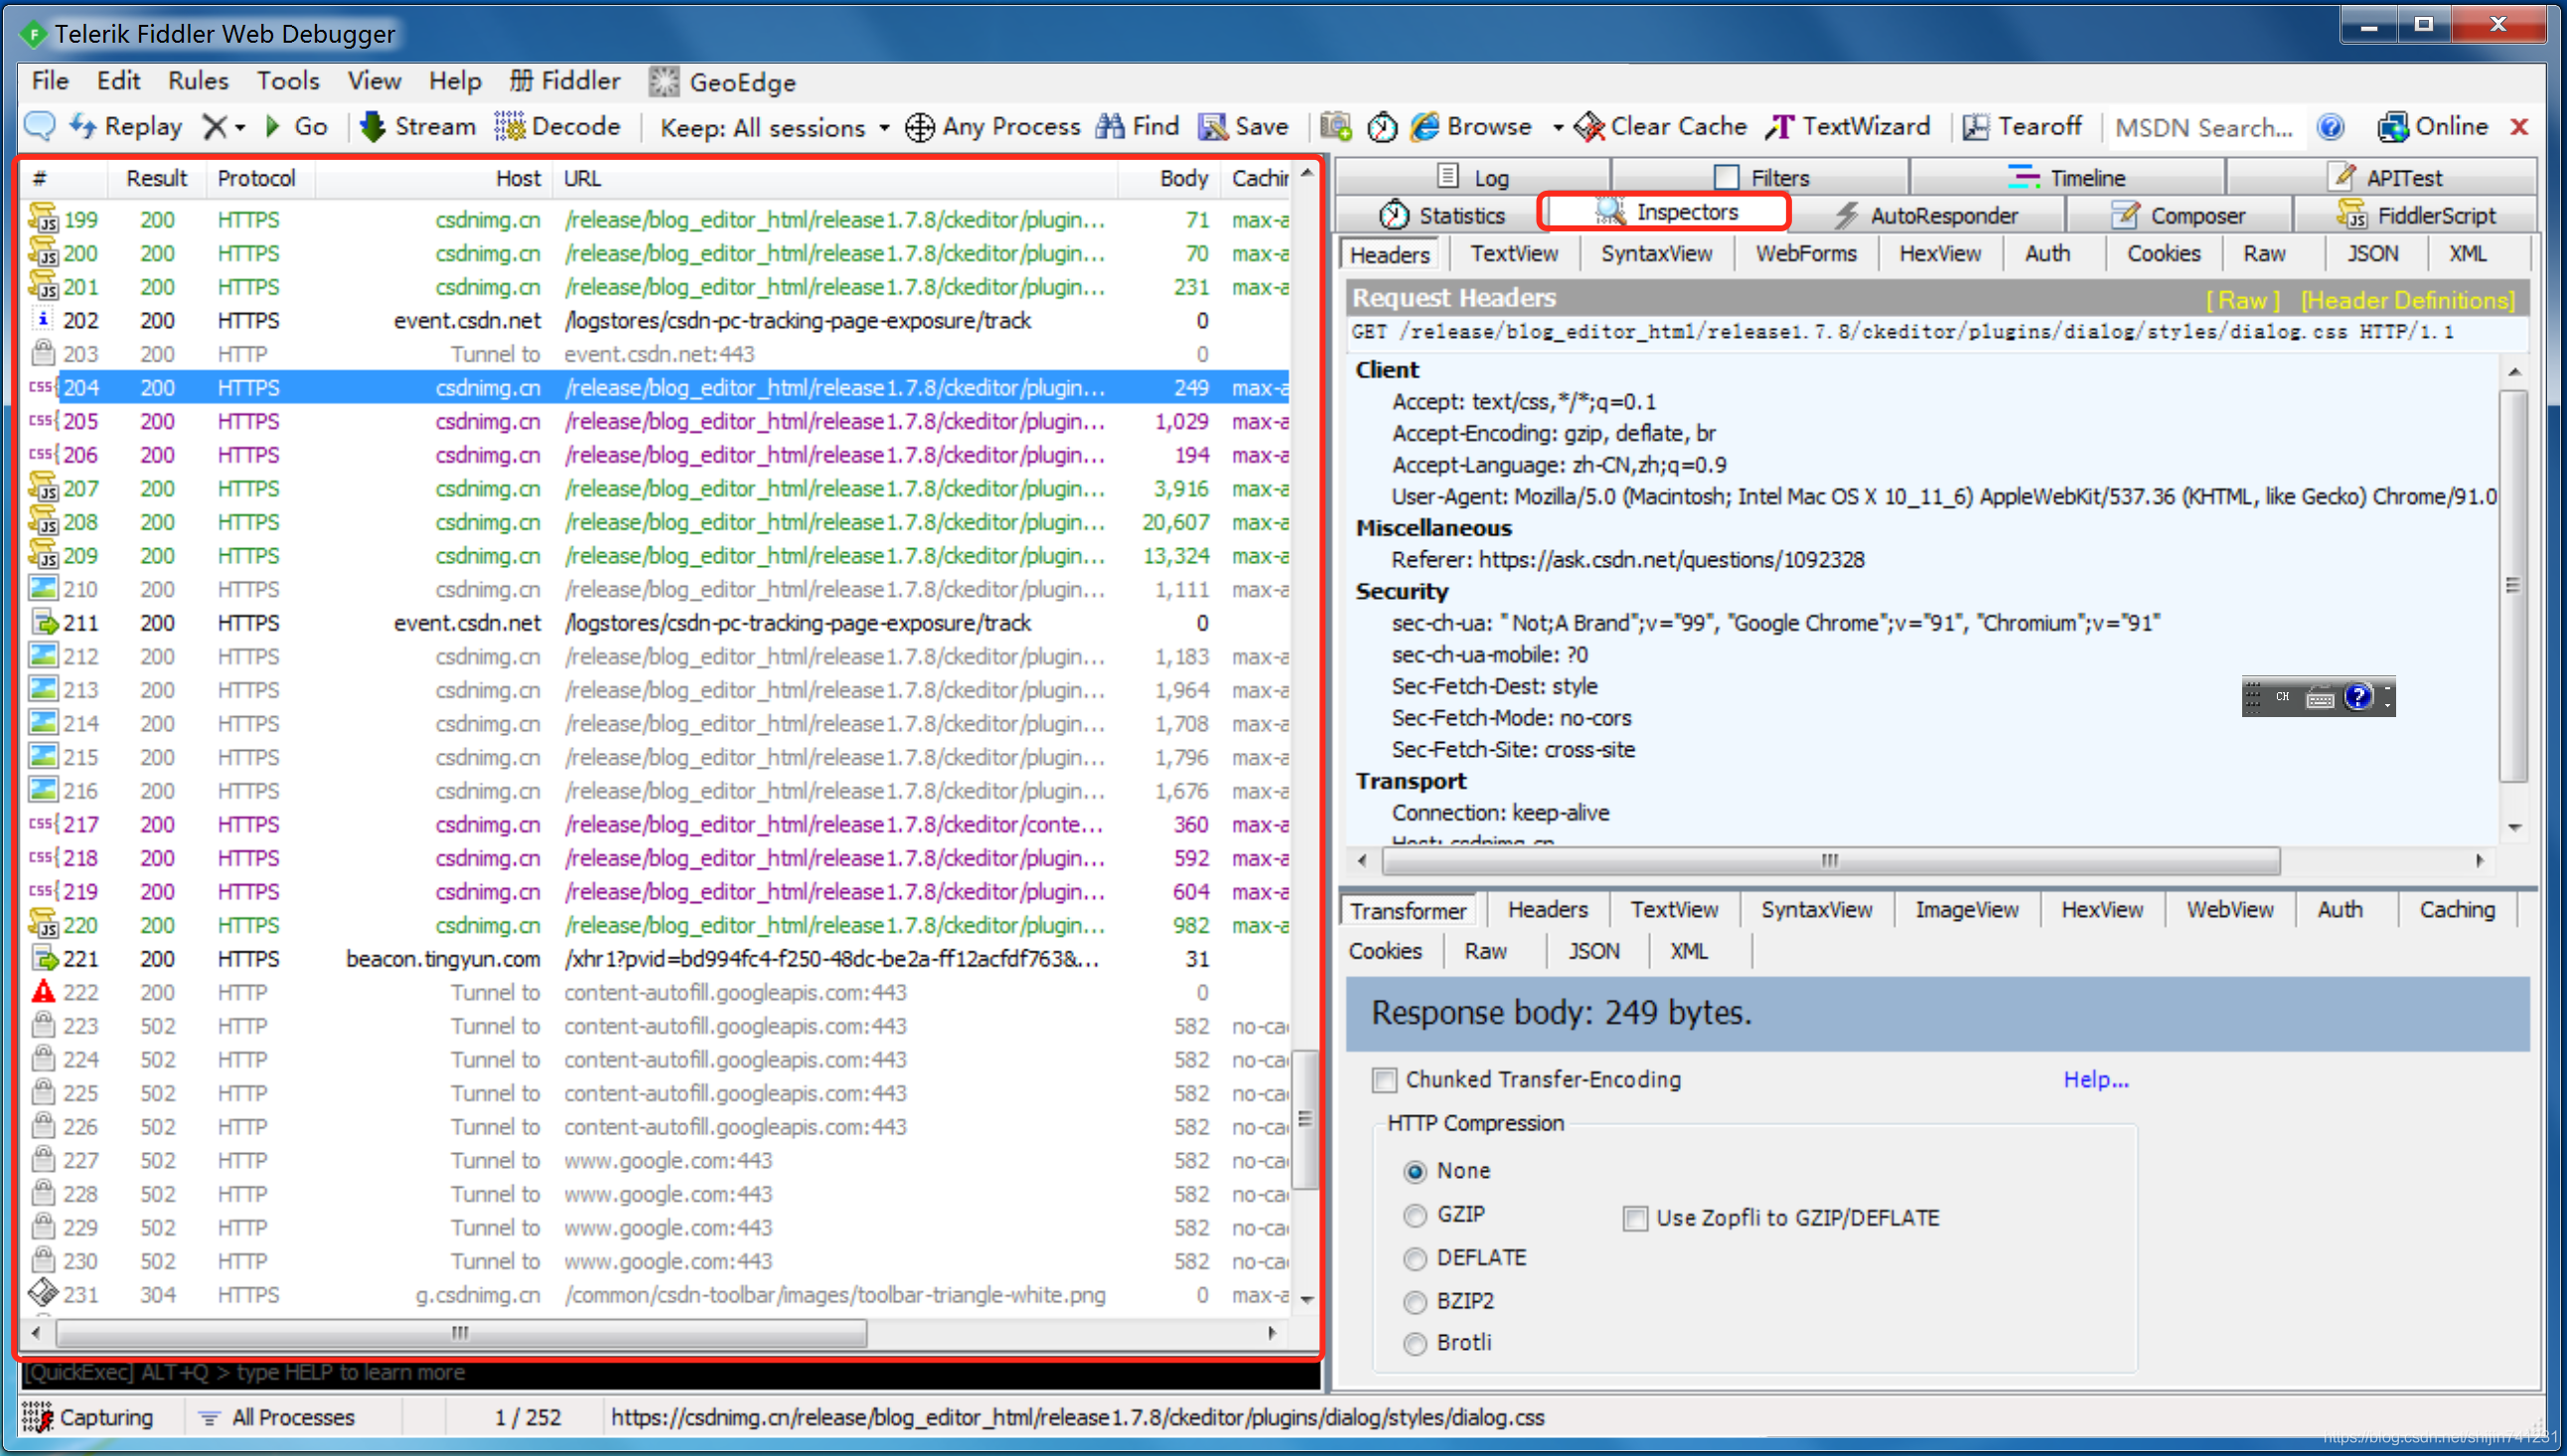Sort sessions by Result column header
Image resolution: width=2567 pixels, height=1456 pixels.
[157, 178]
